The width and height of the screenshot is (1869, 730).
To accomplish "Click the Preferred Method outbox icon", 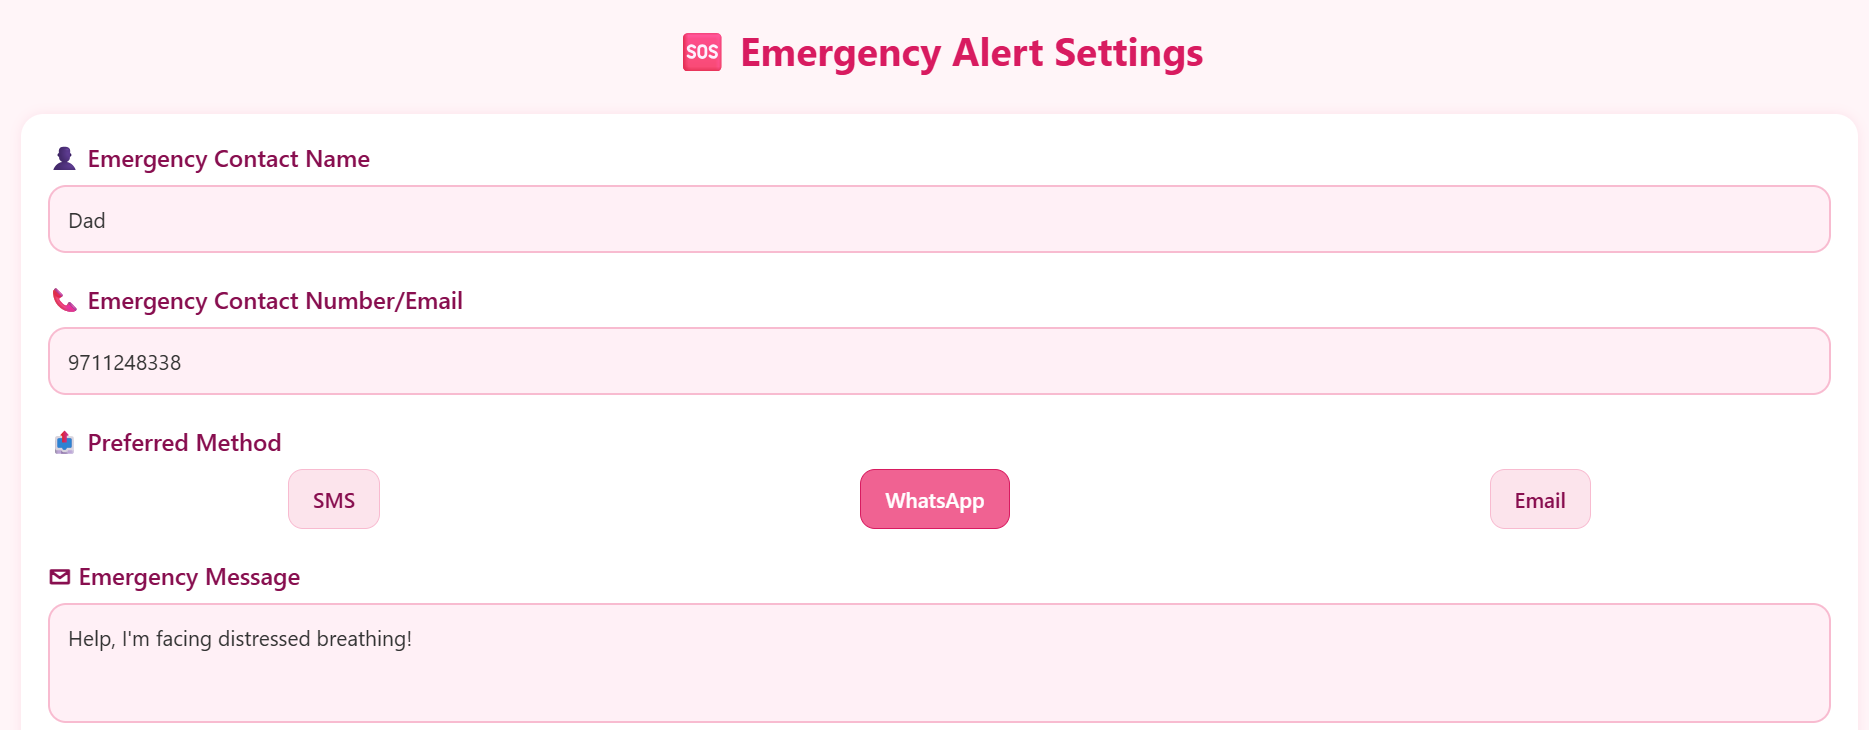I will click(64, 443).
